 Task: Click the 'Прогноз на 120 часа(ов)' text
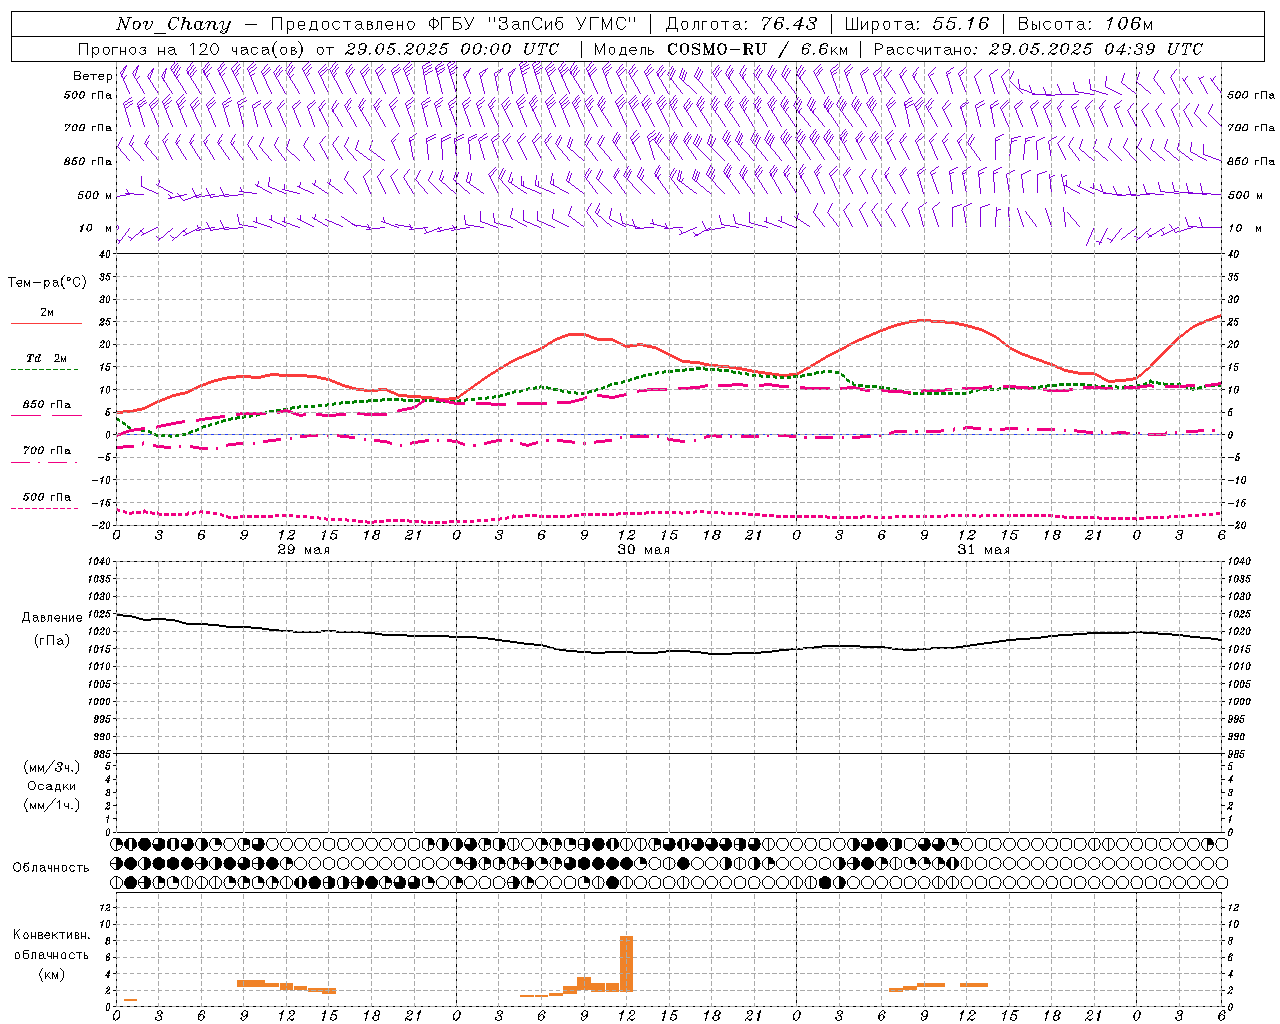(193, 49)
